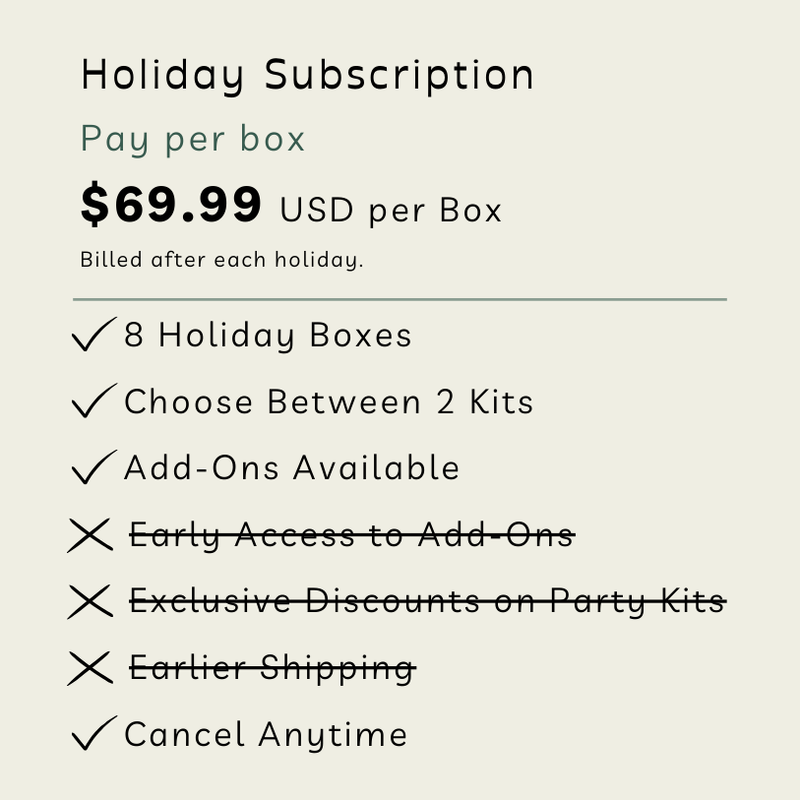Click the Holiday Subscription heading
The image size is (800, 800).
click(307, 76)
